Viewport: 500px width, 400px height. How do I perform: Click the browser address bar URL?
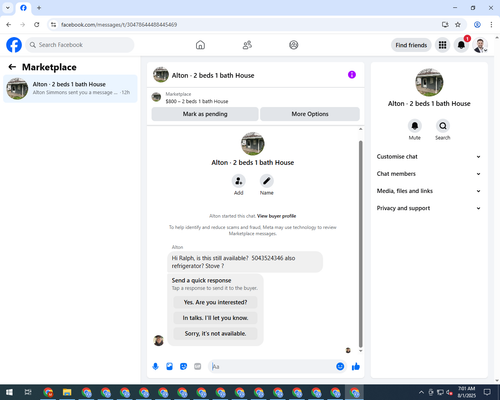pyautogui.click(x=119, y=25)
